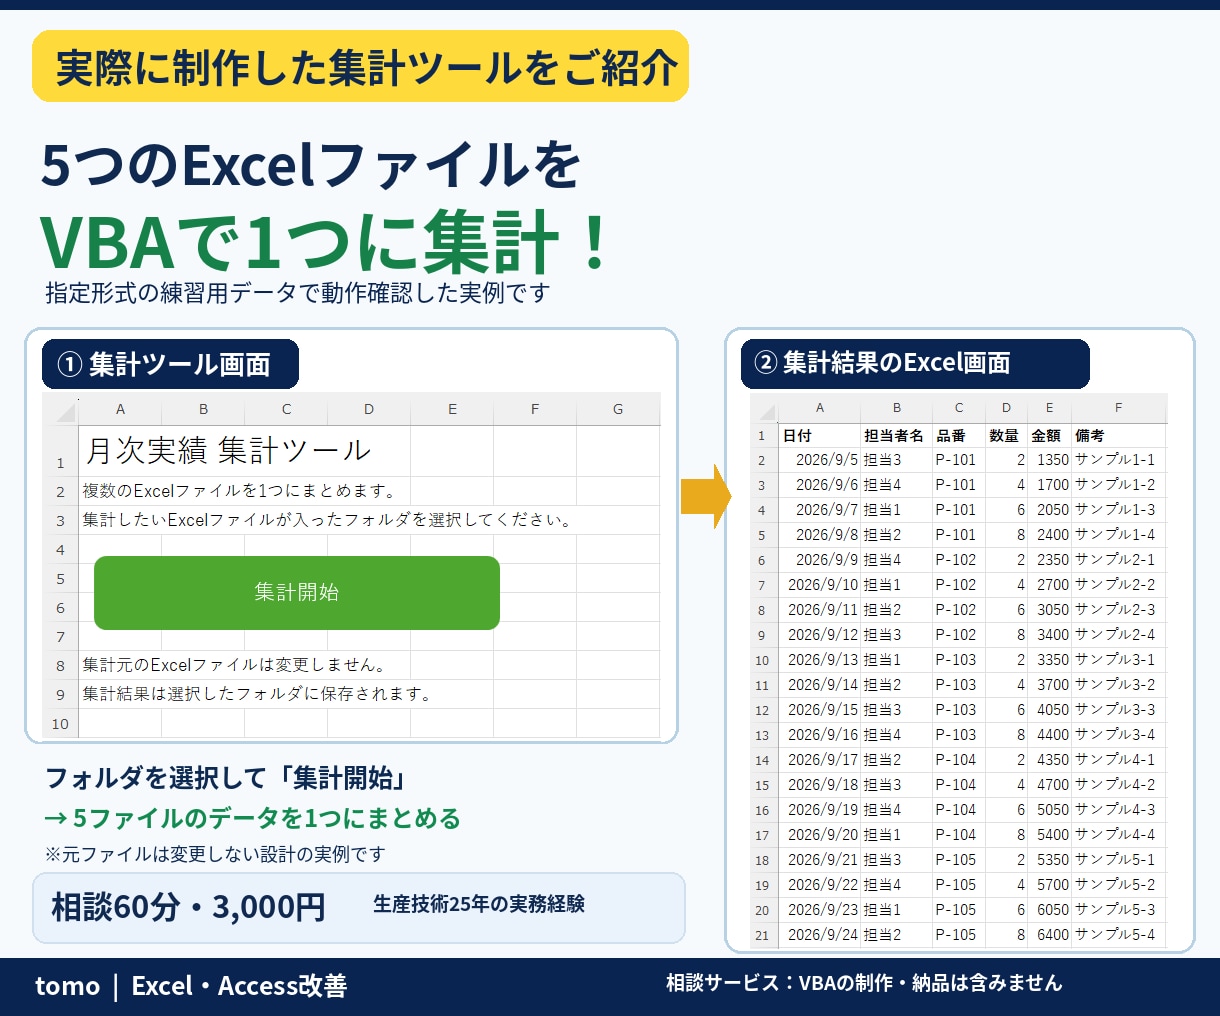Select column F header in 集計結果 sheet
The width and height of the screenshot is (1220, 1016).
pyautogui.click(x=1118, y=408)
